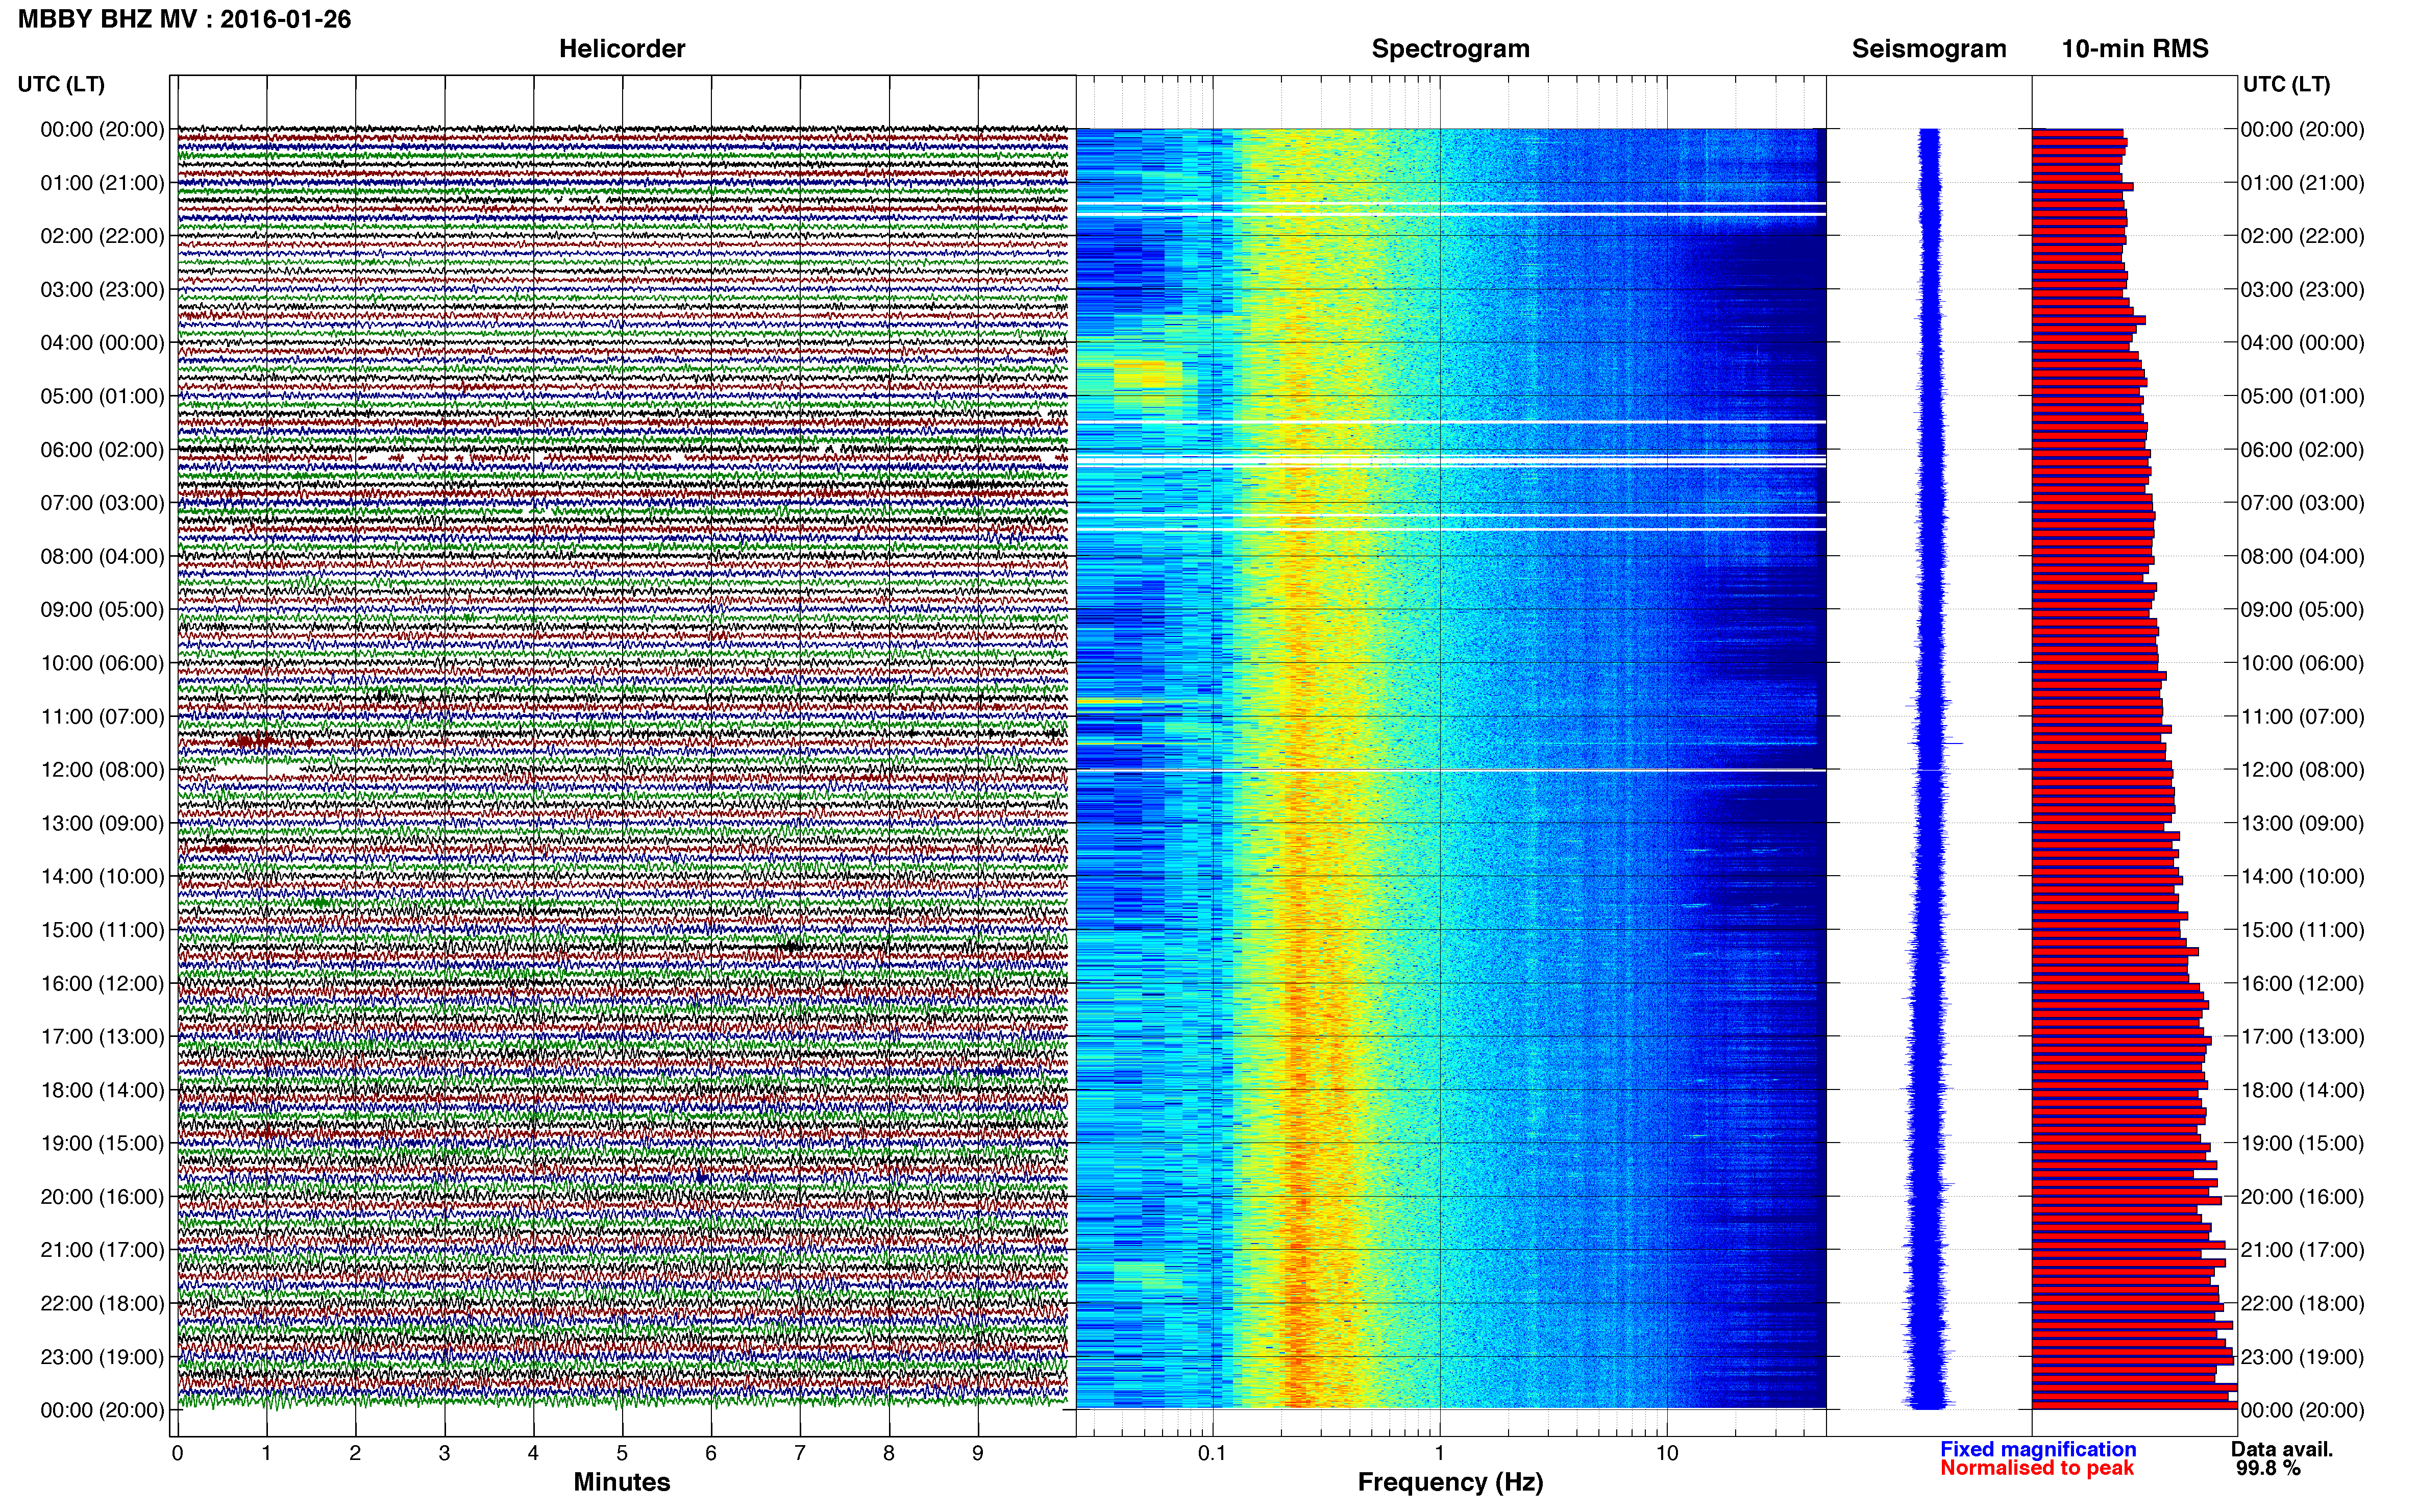
Task: Select the 'Fixed magnification' legend text
Action: (2038, 1449)
